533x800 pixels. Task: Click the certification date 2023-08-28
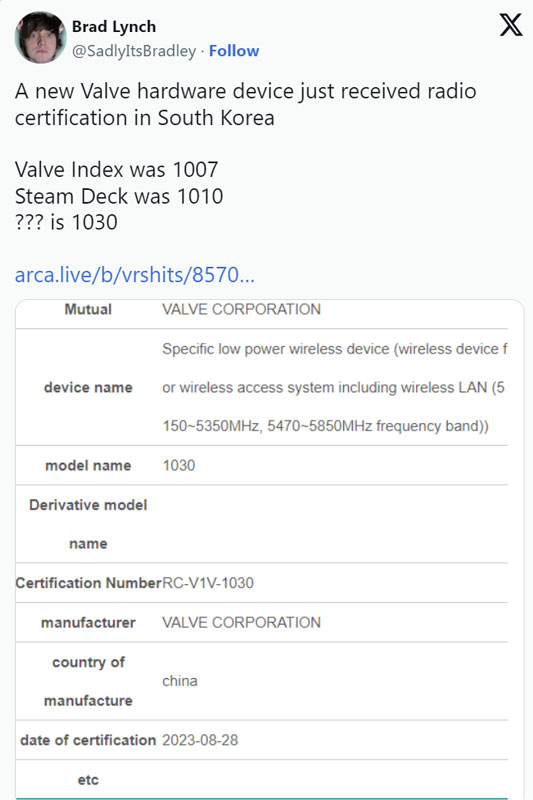tap(200, 740)
